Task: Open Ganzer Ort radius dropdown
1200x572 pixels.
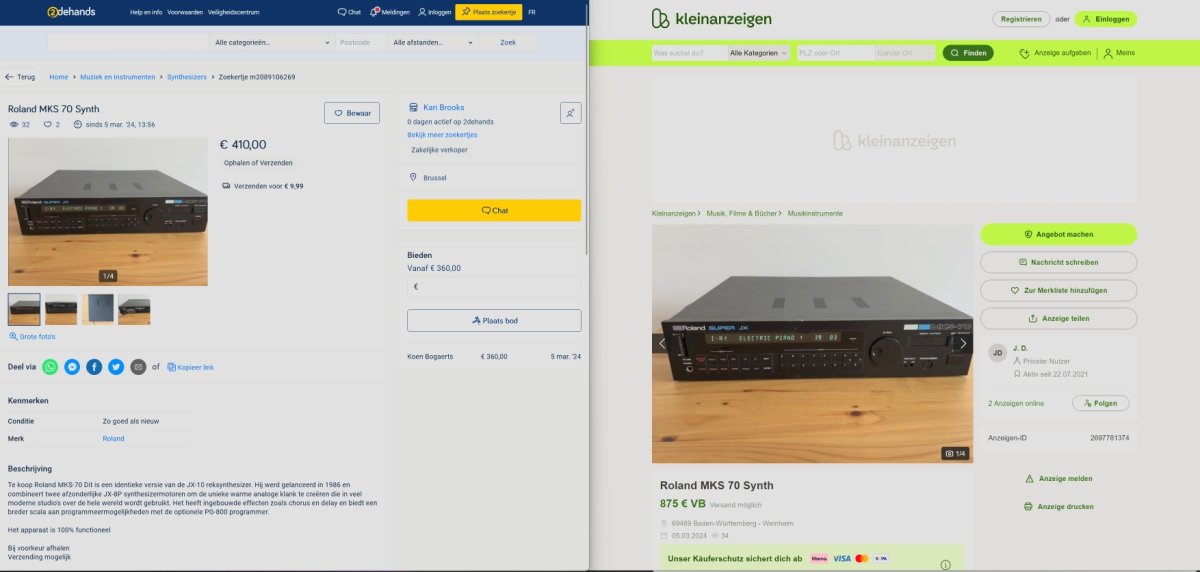Action: [x=904, y=53]
